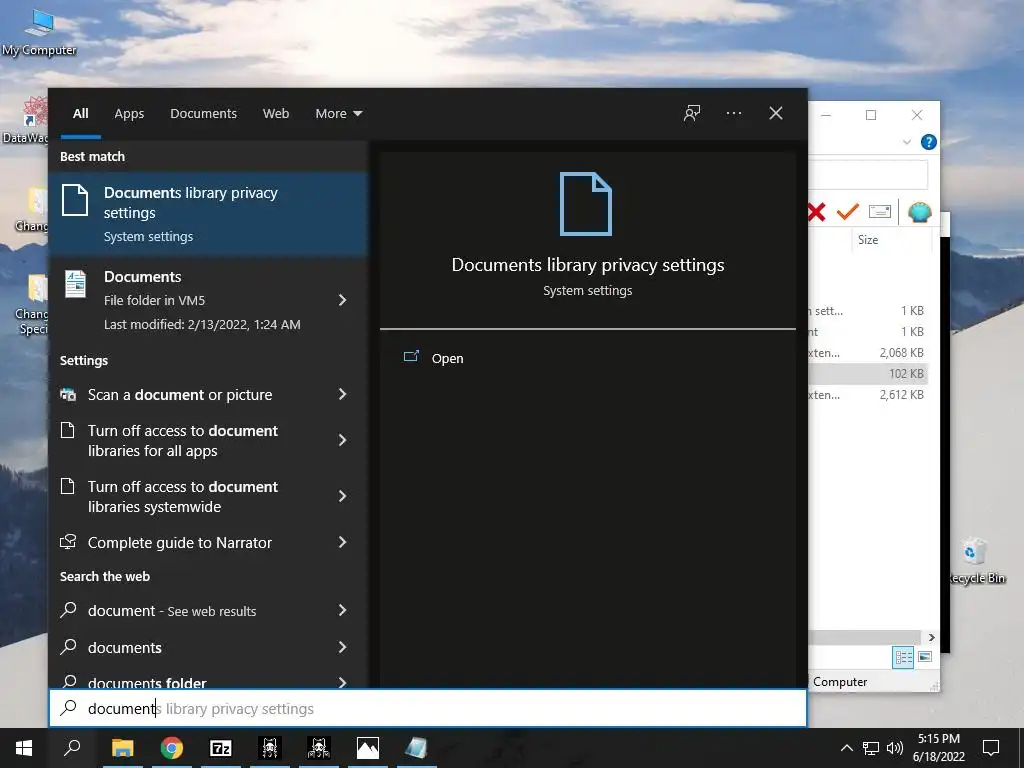The height and width of the screenshot is (768, 1024).
Task: Click the horizontal scrollbar right arrow
Action: tap(932, 637)
